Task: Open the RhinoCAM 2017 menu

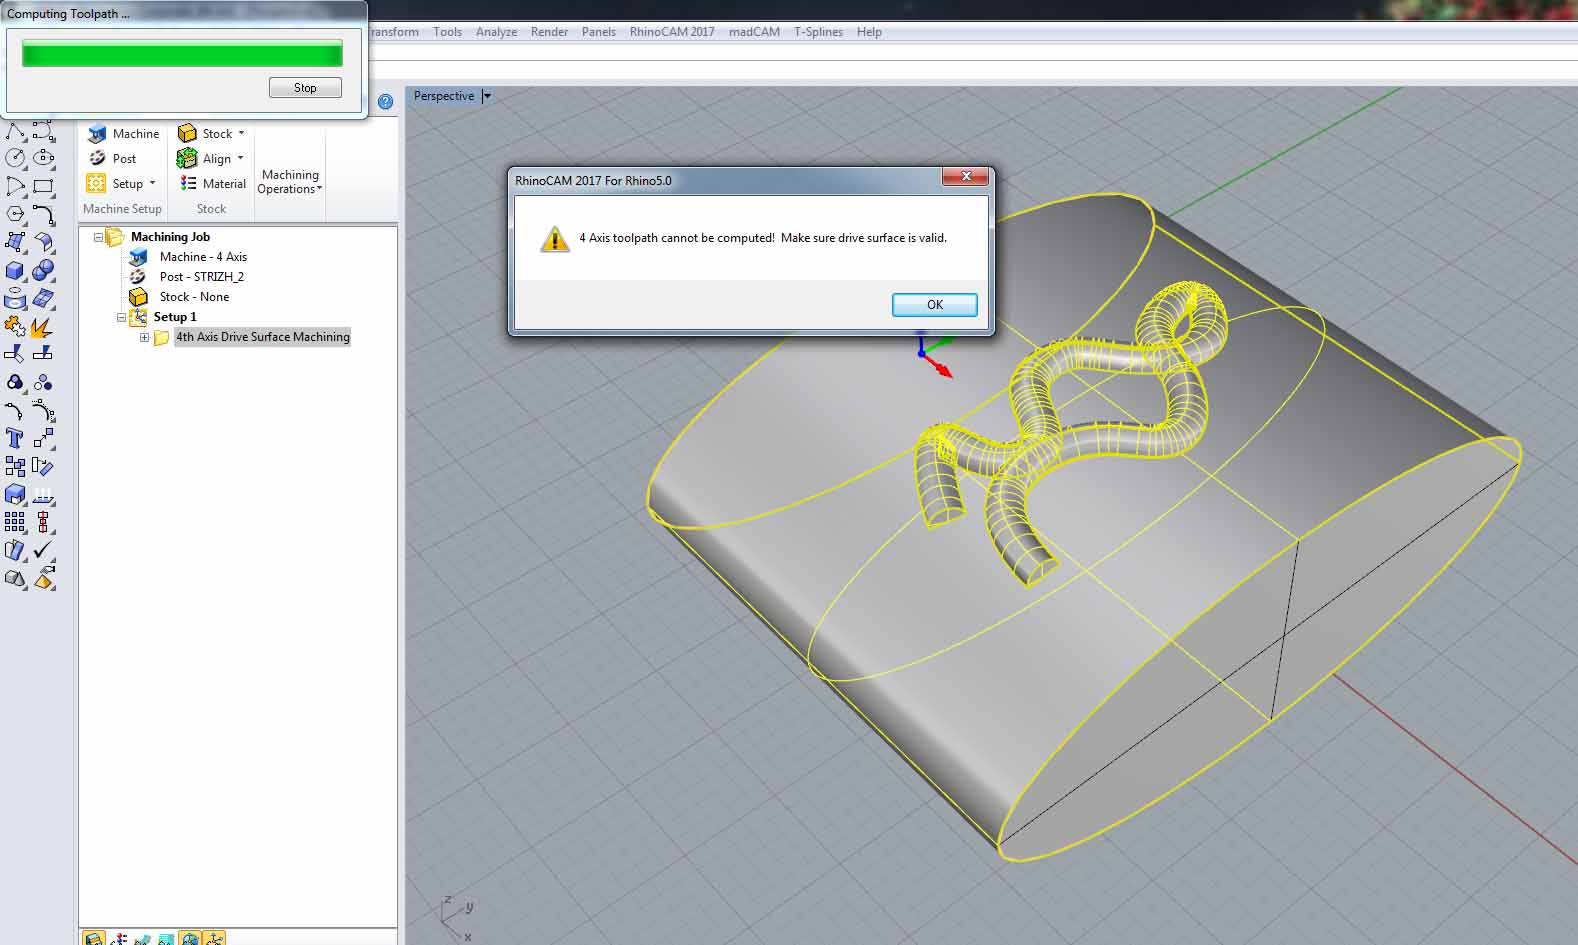Action: (671, 32)
